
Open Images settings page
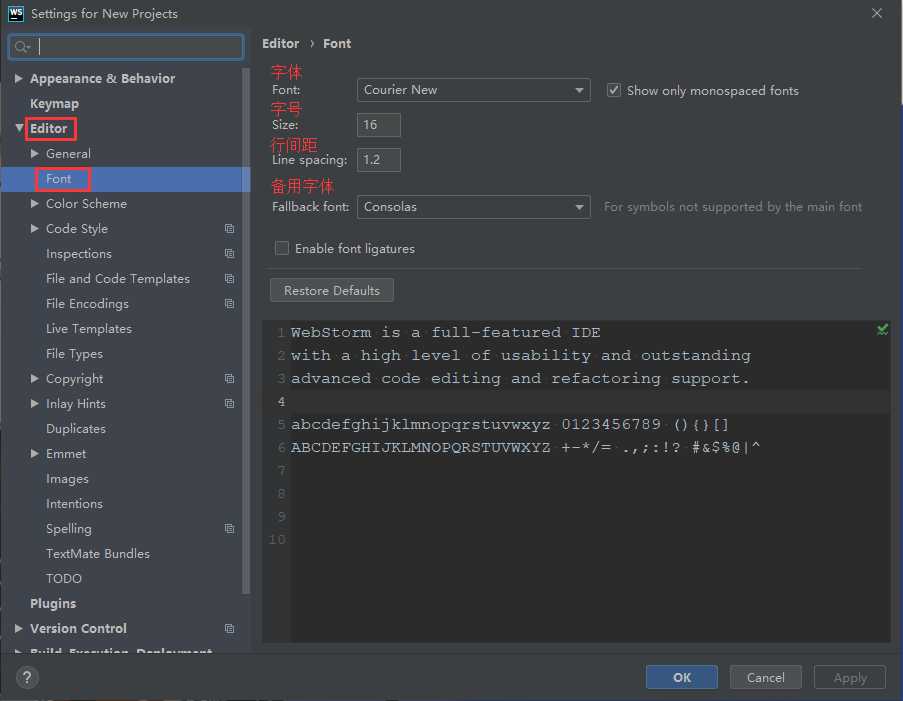(67, 479)
